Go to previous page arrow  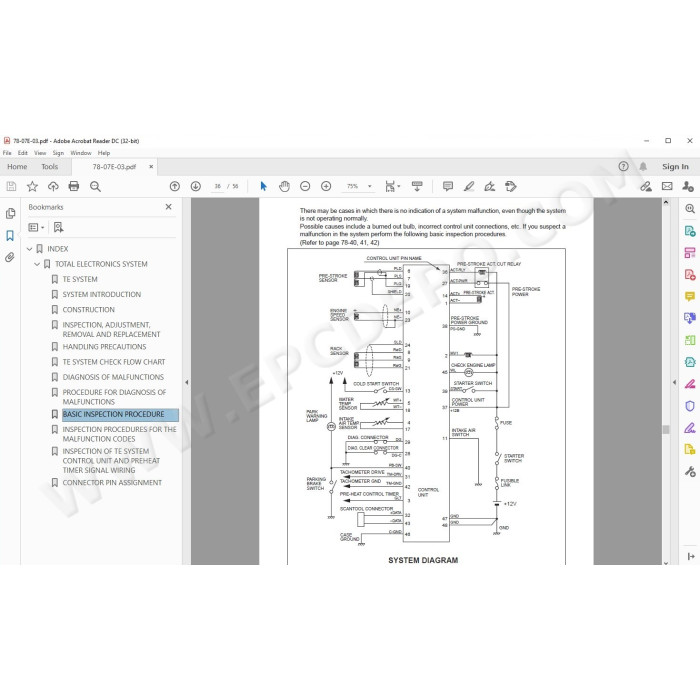coord(175,186)
